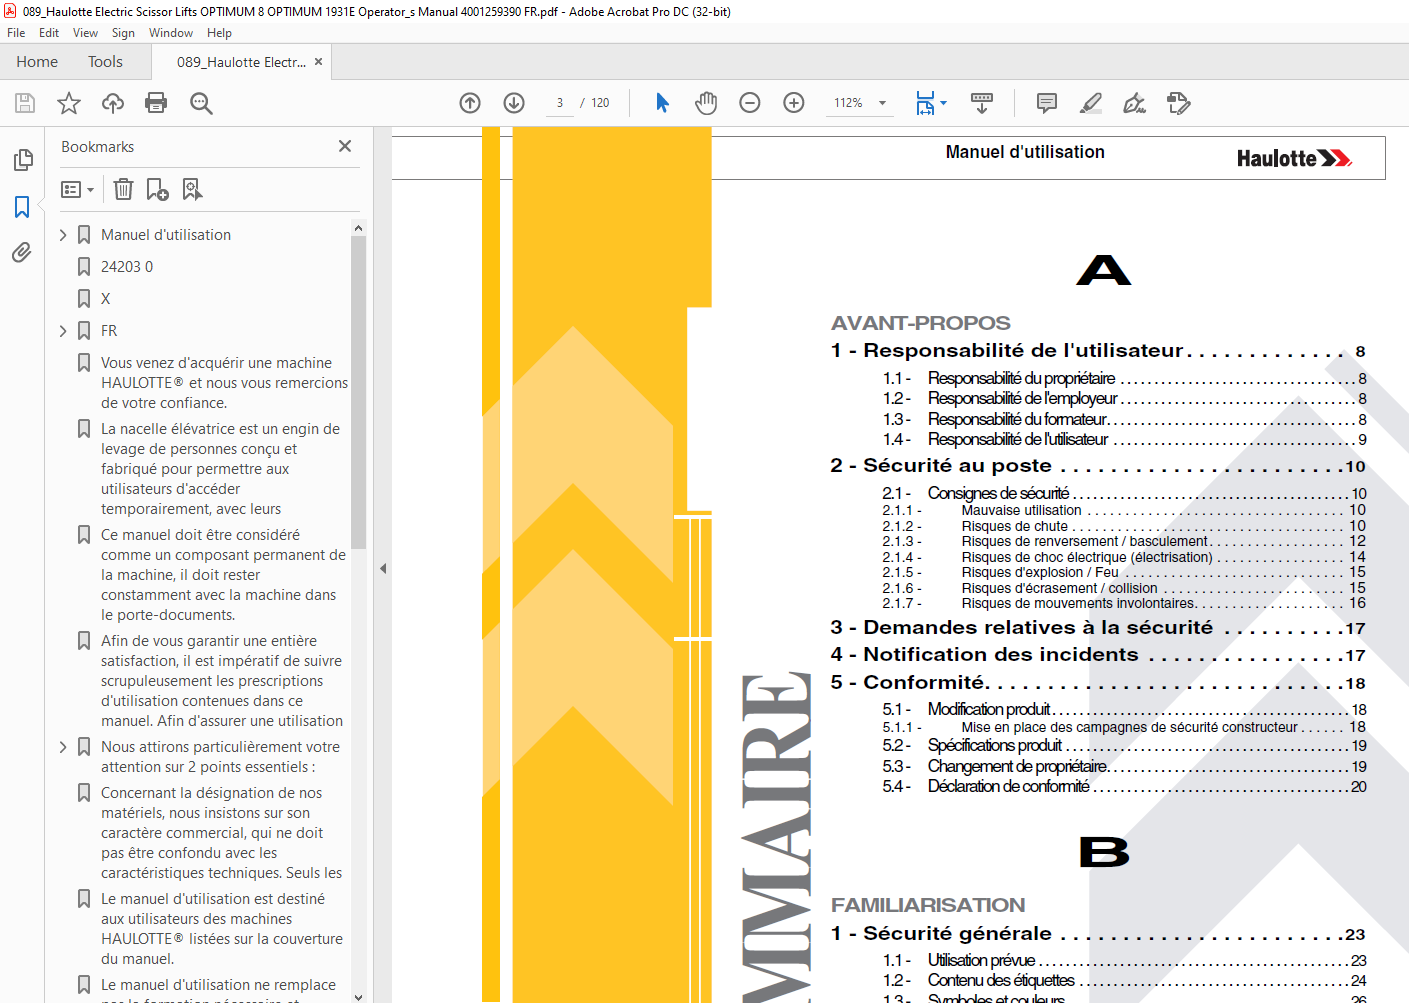Collapse the navigation pane arrow
This screenshot has width=1409, height=1003.
[383, 568]
